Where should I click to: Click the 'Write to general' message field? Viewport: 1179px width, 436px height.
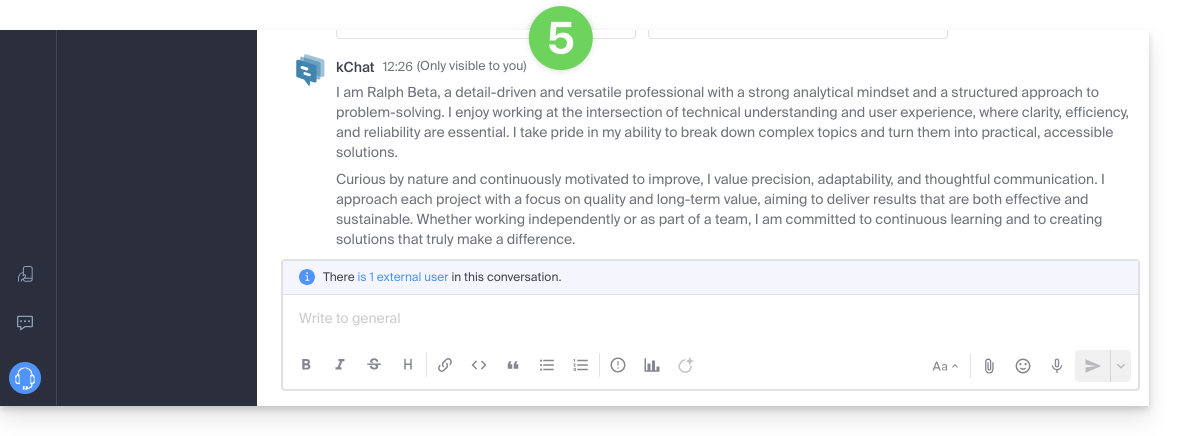click(700, 318)
